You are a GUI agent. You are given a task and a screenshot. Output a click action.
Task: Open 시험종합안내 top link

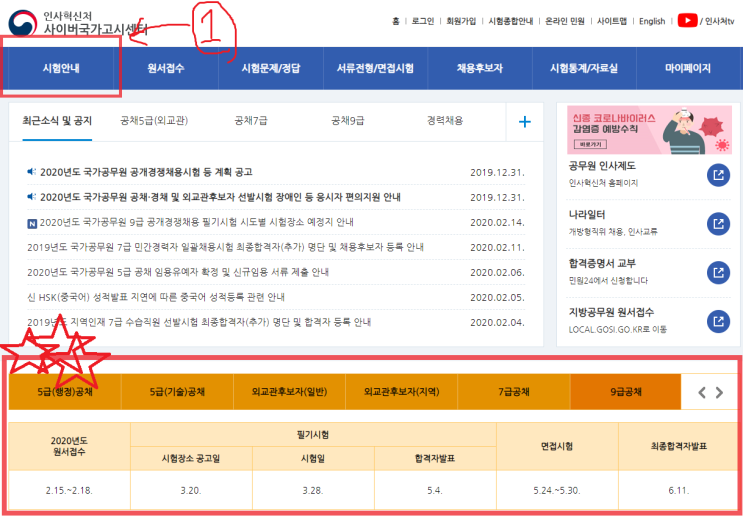click(510, 21)
